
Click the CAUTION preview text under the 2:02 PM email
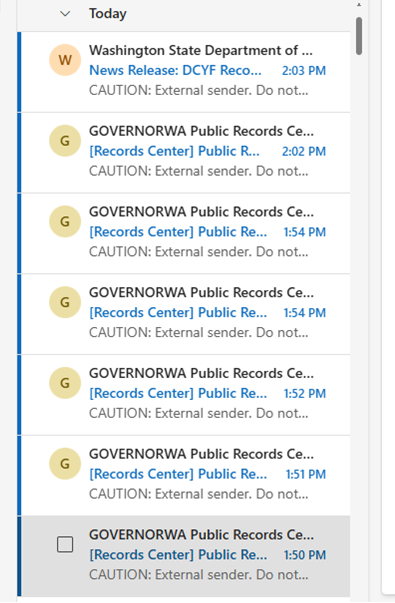pyautogui.click(x=198, y=172)
